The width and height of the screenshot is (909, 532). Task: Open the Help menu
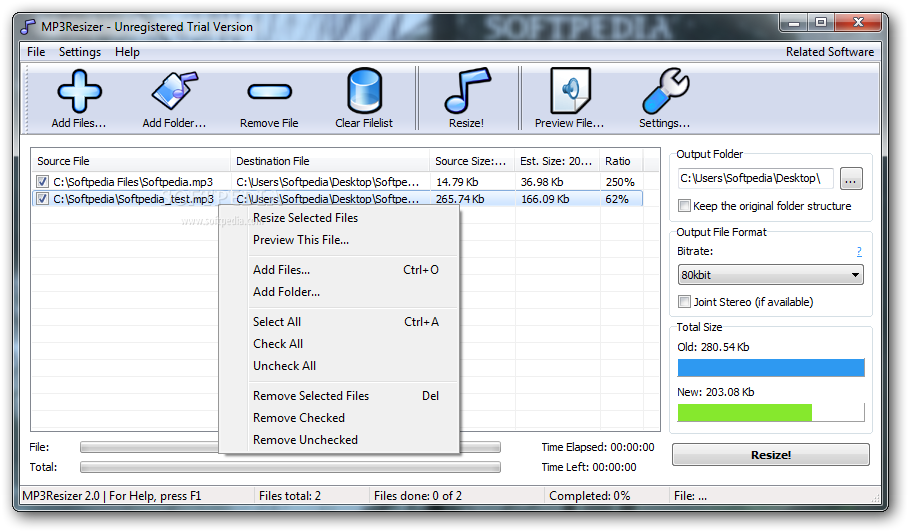tap(127, 52)
